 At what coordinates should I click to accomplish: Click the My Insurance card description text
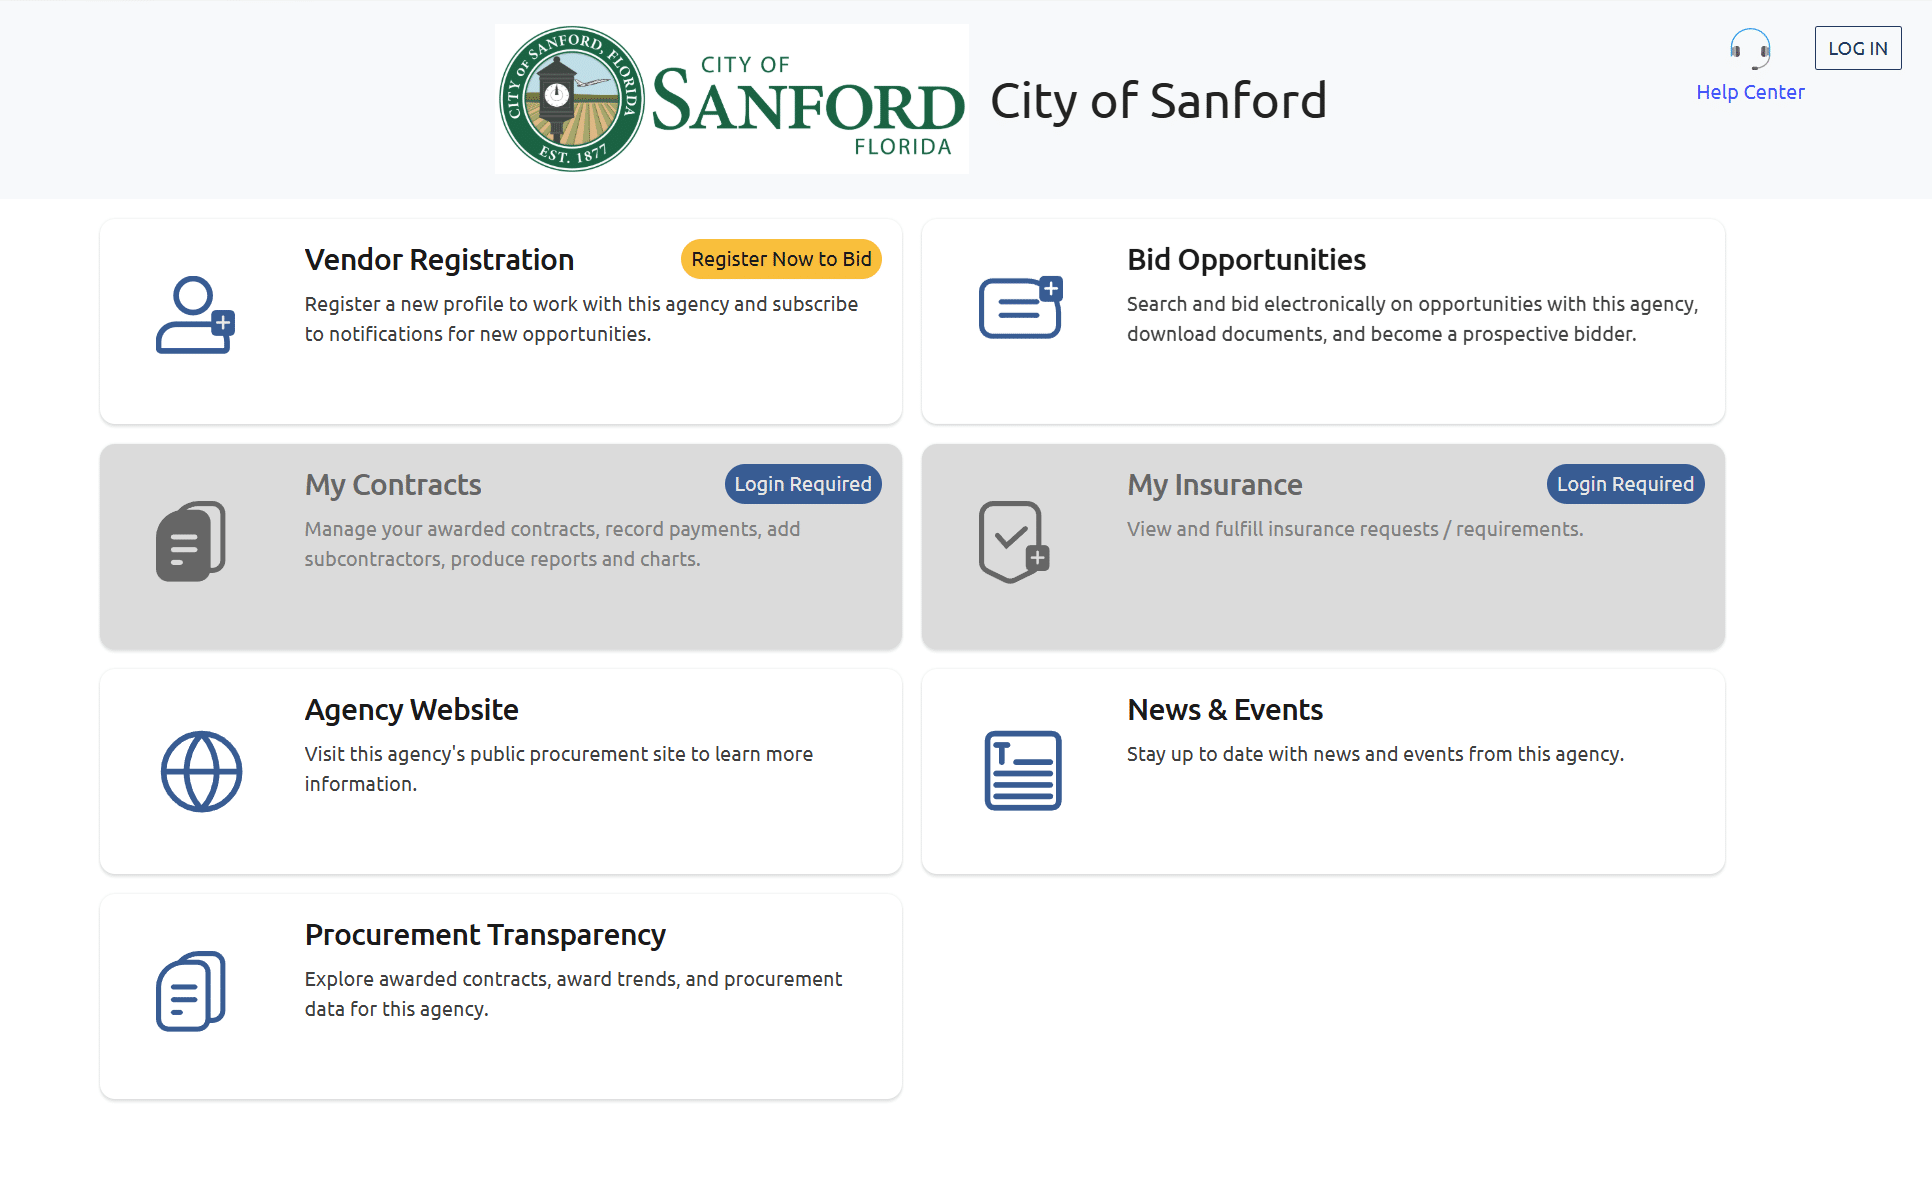1355,529
